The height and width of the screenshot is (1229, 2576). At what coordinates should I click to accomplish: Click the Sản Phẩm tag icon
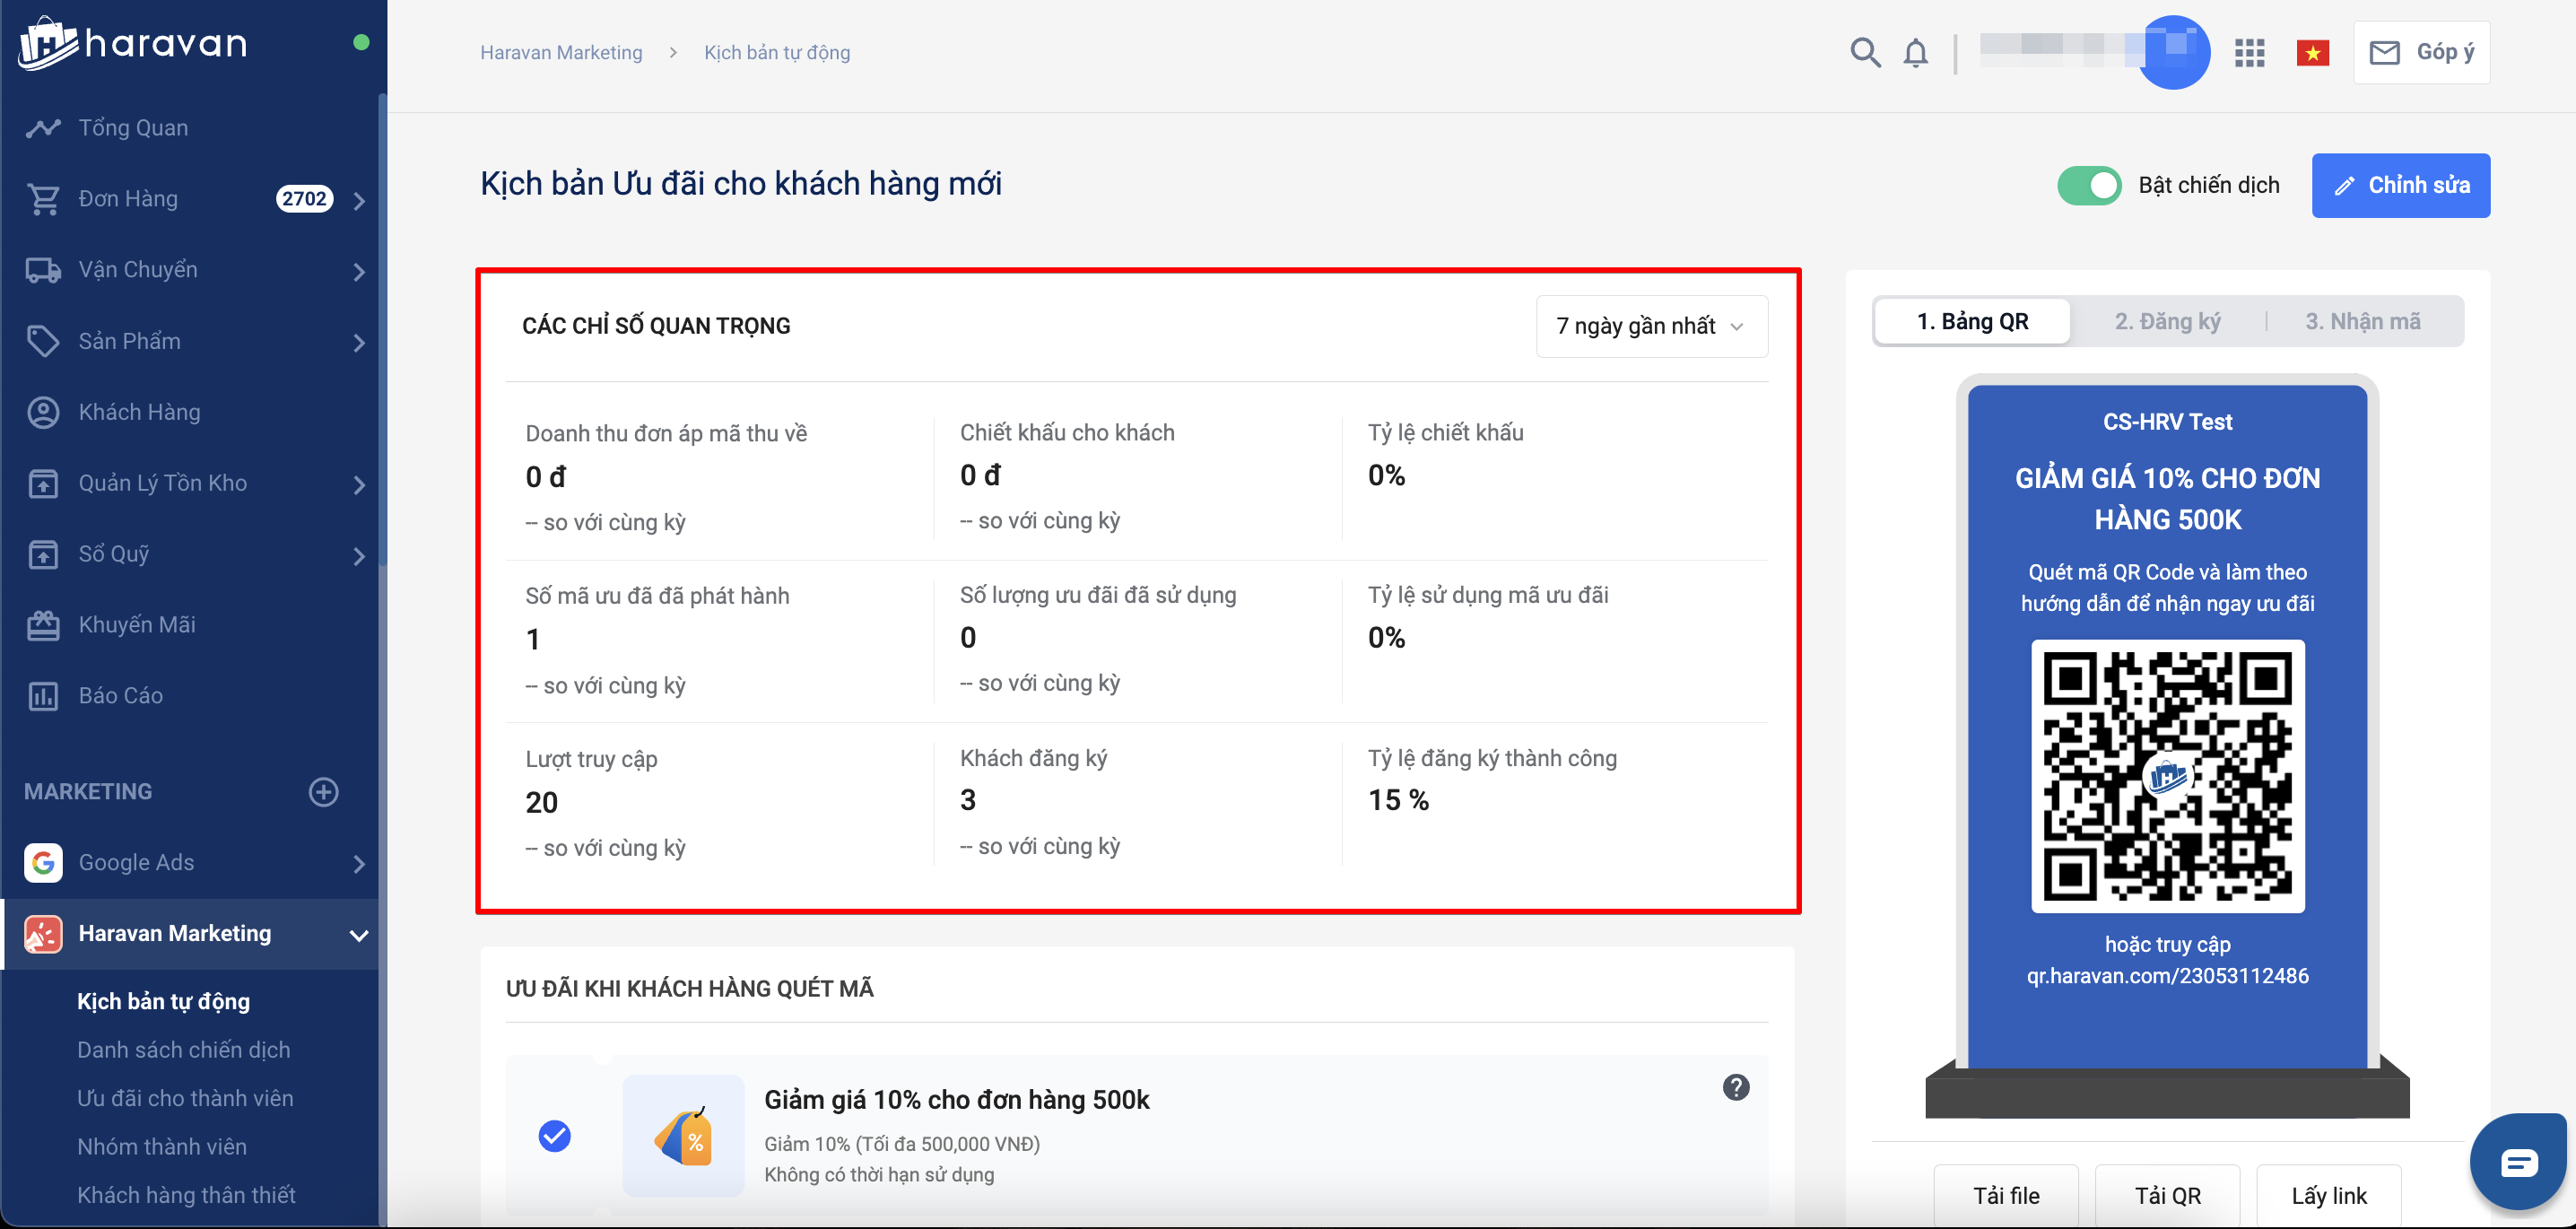click(43, 341)
